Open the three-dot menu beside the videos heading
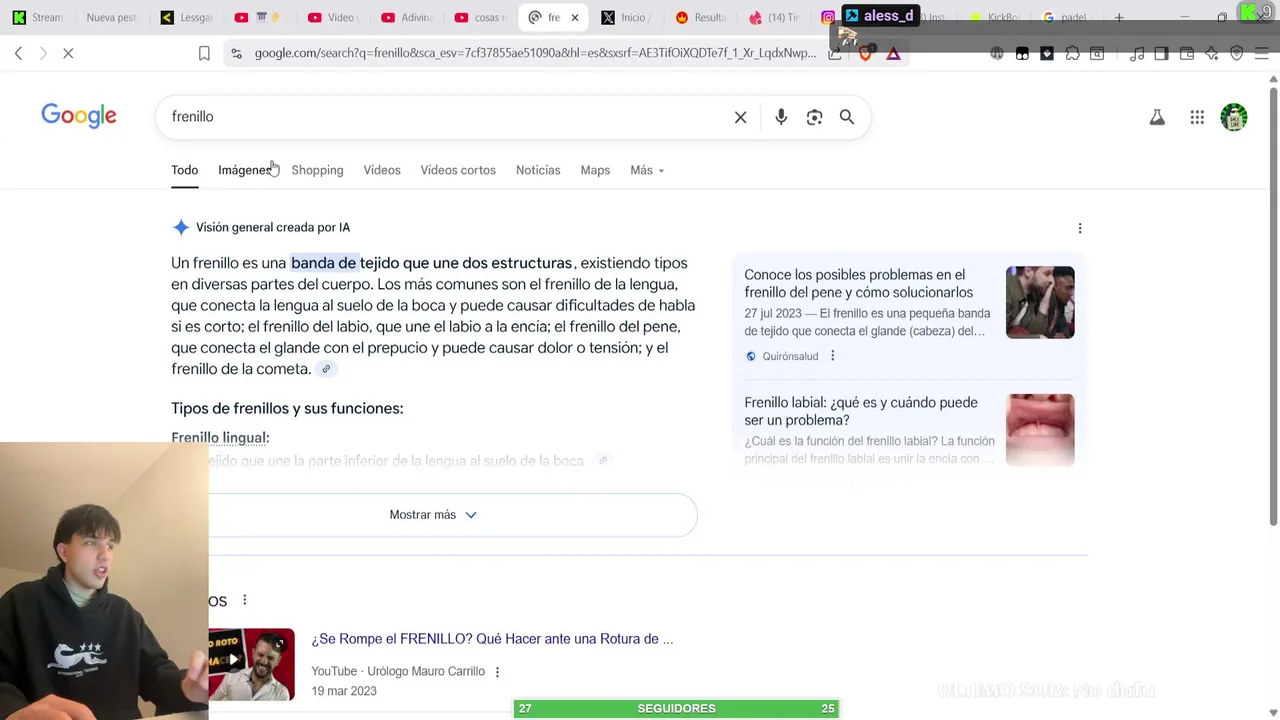 coord(244,600)
